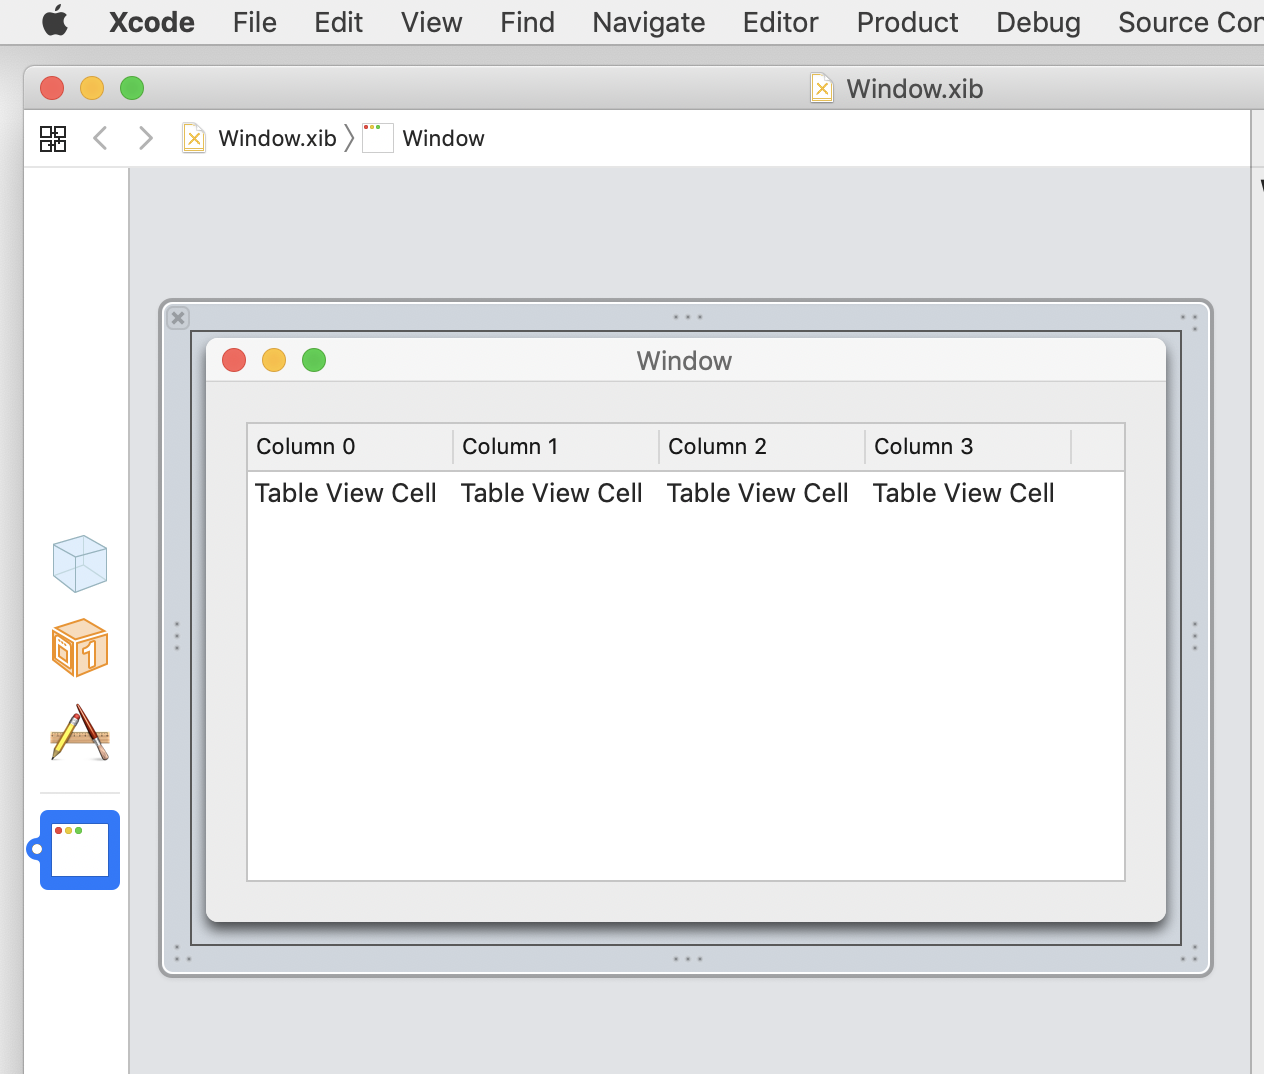Click the close editor X on the window outline
The width and height of the screenshot is (1264, 1074).
coord(177,318)
